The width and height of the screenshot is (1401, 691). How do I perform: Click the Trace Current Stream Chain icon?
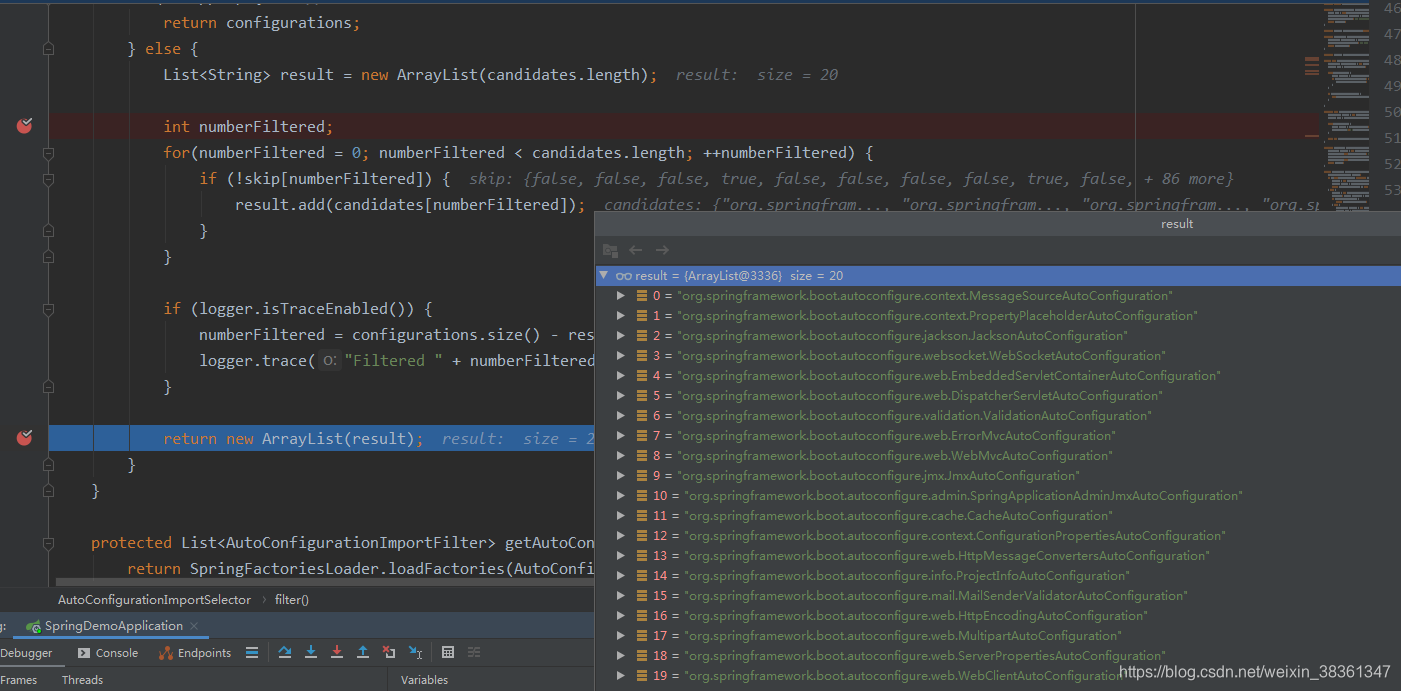[474, 652]
